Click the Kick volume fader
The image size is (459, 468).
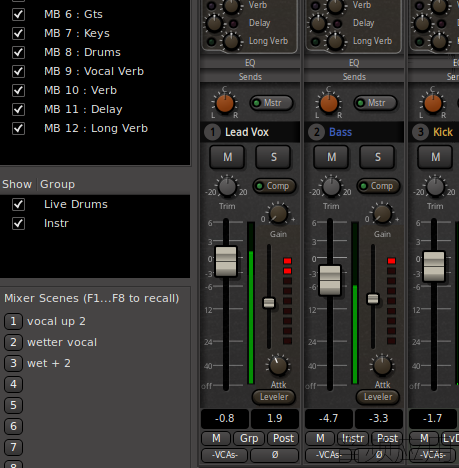tap(434, 266)
